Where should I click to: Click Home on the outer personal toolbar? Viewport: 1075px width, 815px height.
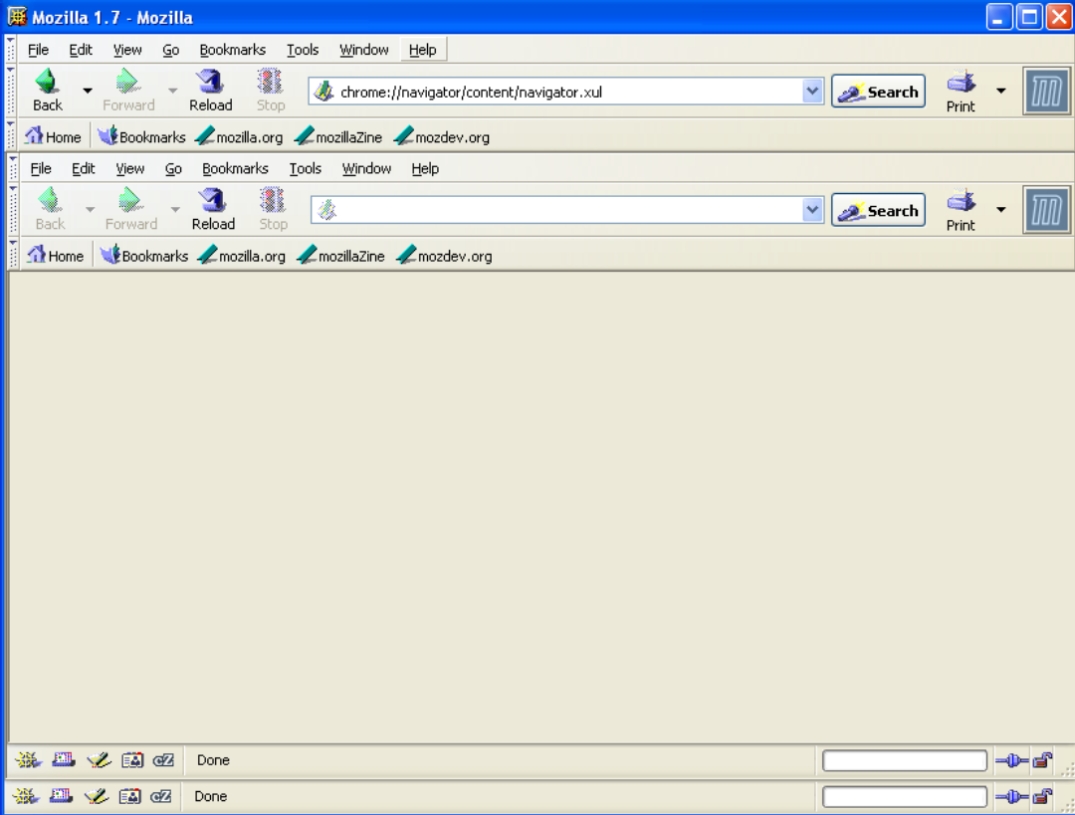(53, 136)
